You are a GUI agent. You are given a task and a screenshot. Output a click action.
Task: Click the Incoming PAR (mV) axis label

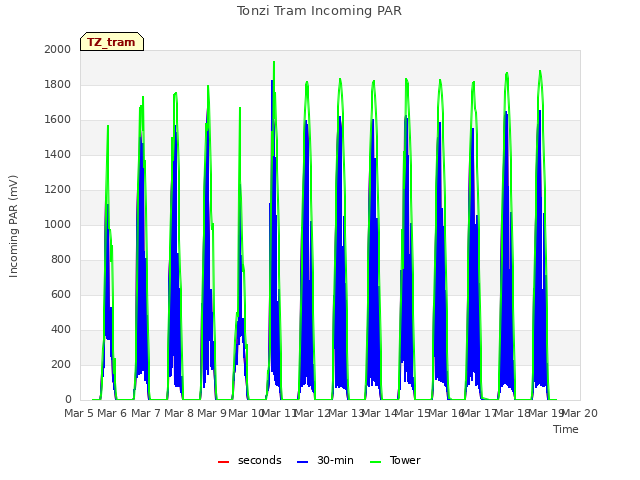(13, 227)
